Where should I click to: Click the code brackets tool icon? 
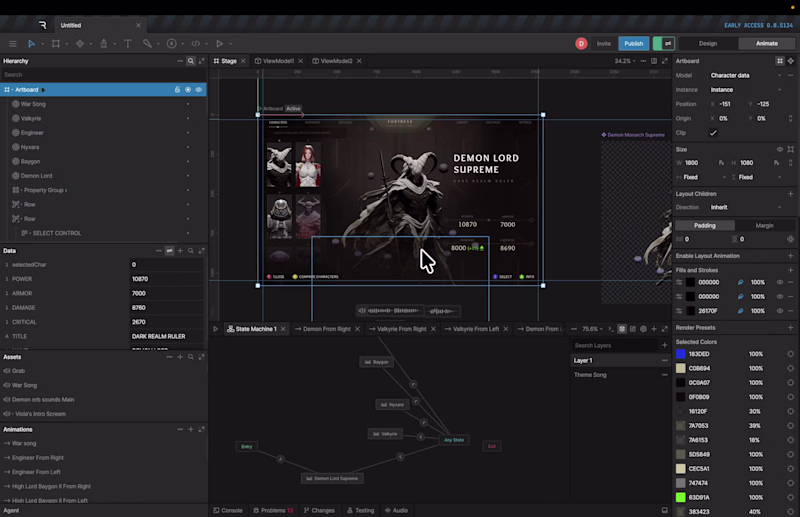[x=195, y=43]
